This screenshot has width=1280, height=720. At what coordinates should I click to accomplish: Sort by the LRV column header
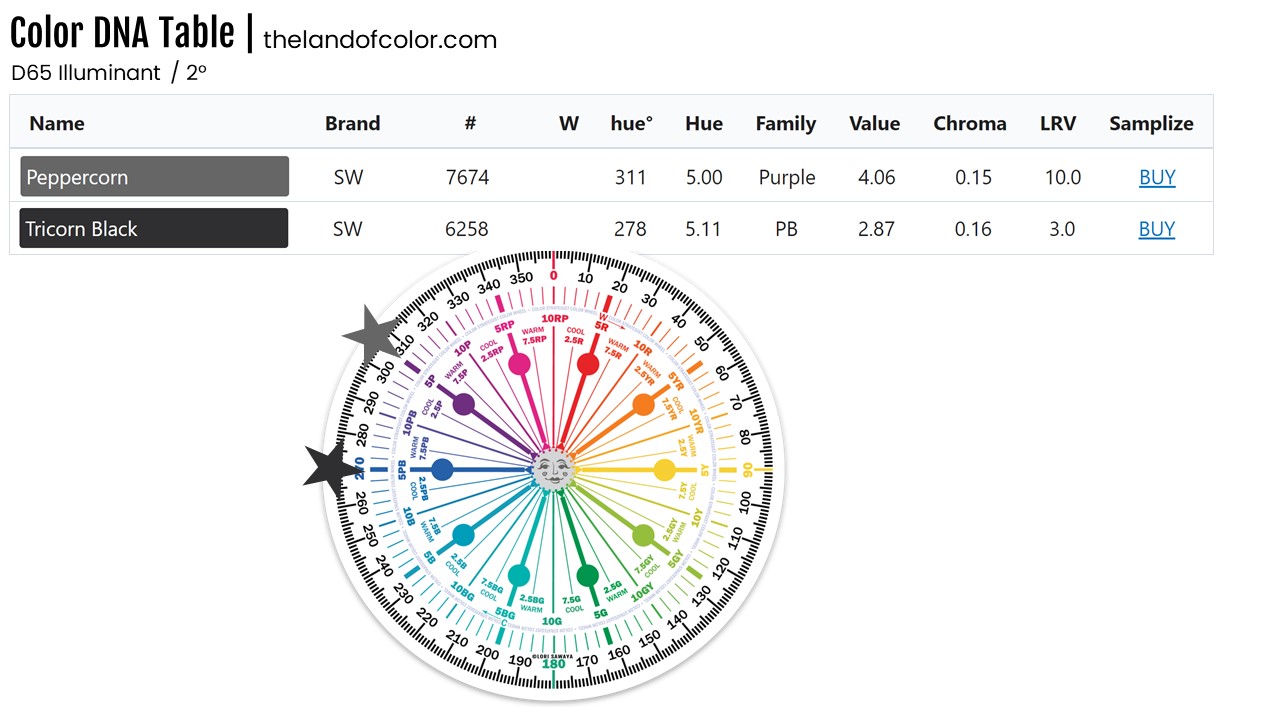(1058, 123)
